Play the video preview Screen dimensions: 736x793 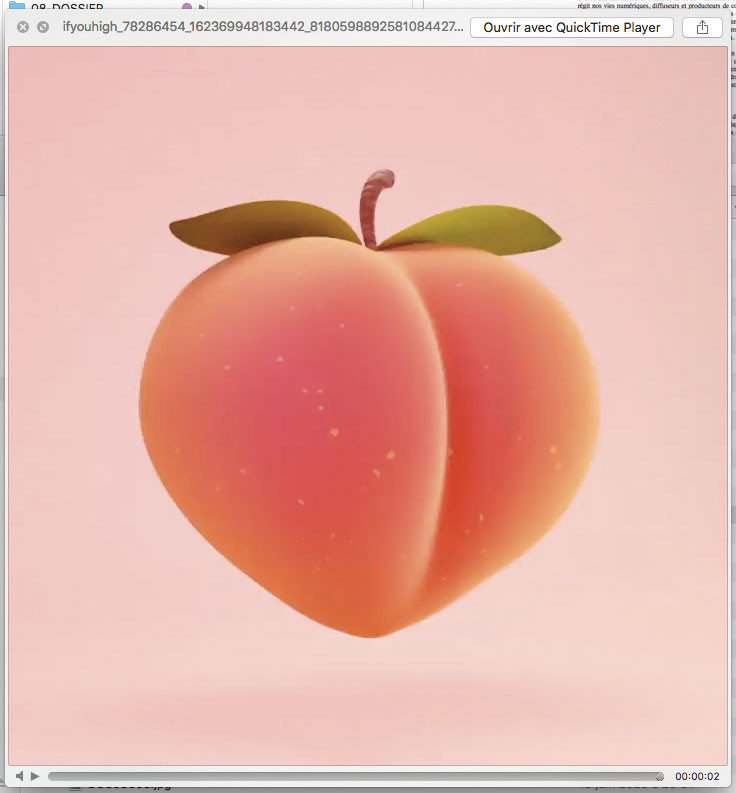[x=35, y=776]
